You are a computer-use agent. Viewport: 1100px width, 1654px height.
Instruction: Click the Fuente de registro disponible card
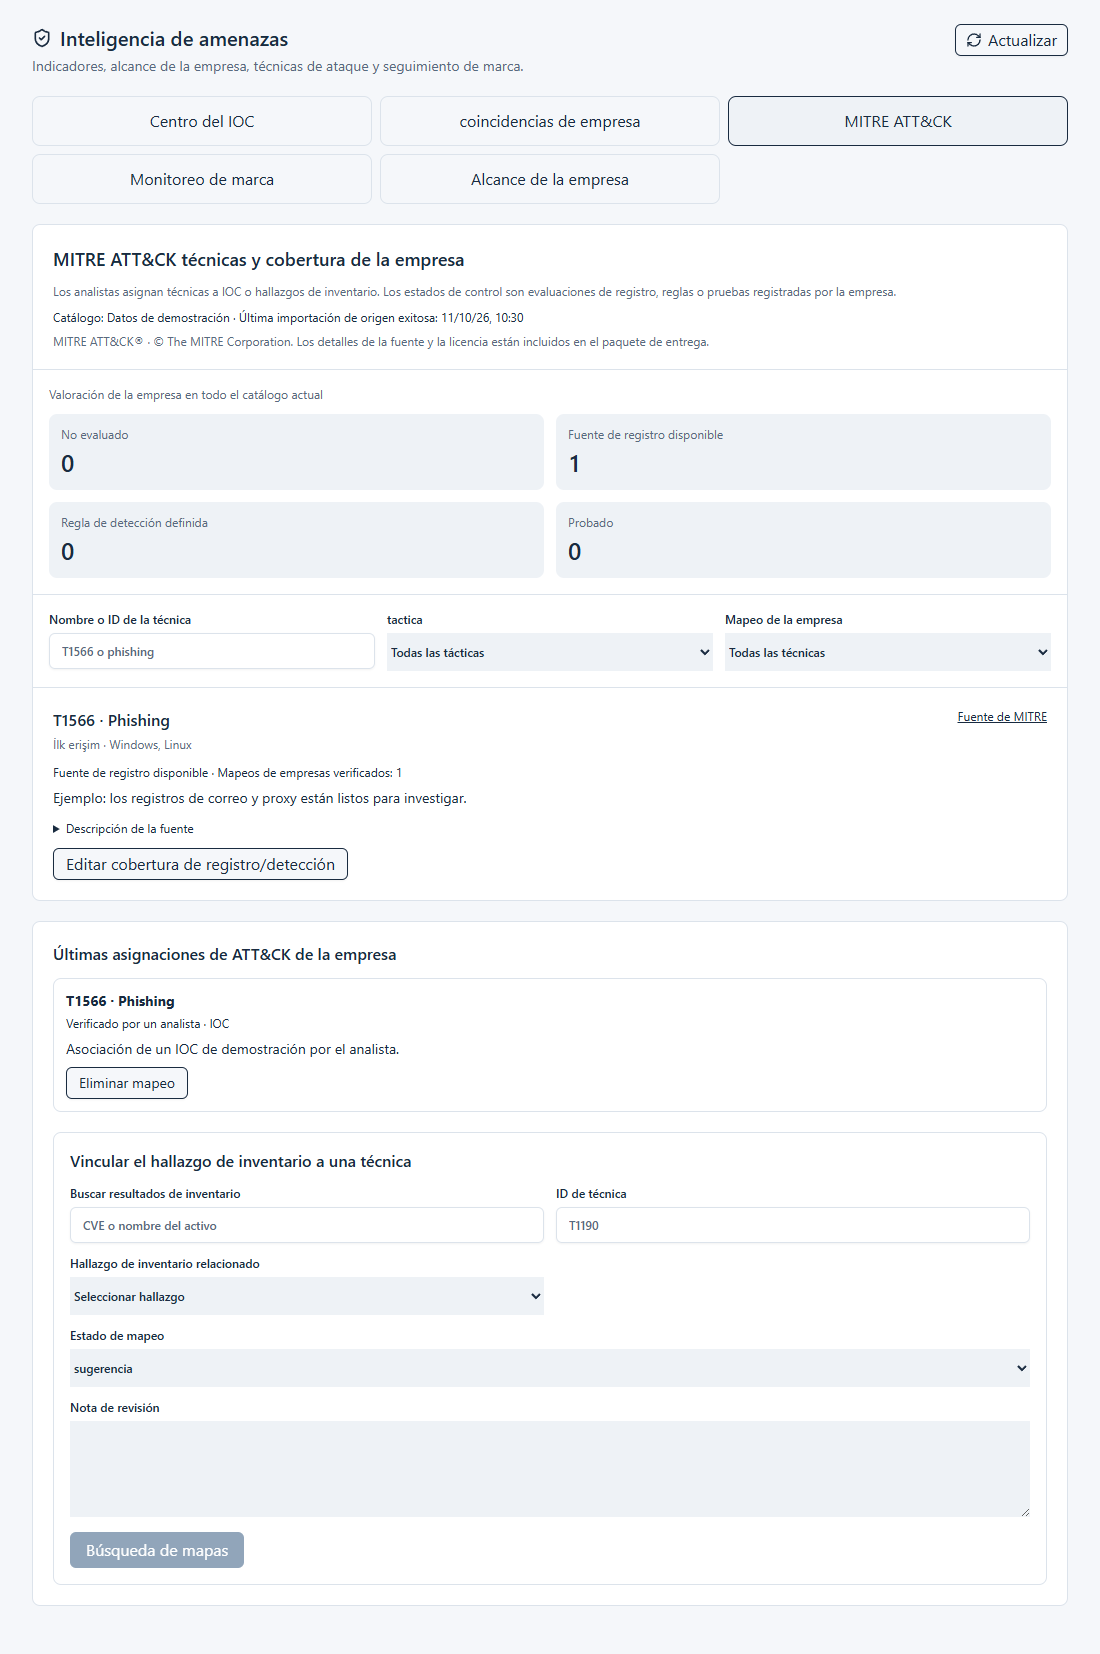click(x=803, y=452)
